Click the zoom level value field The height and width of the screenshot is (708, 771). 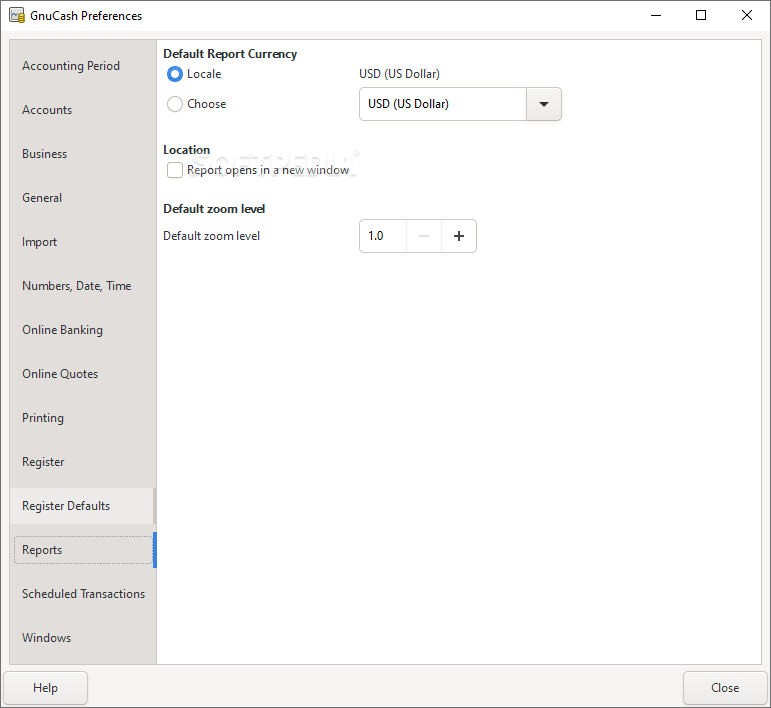(x=383, y=236)
